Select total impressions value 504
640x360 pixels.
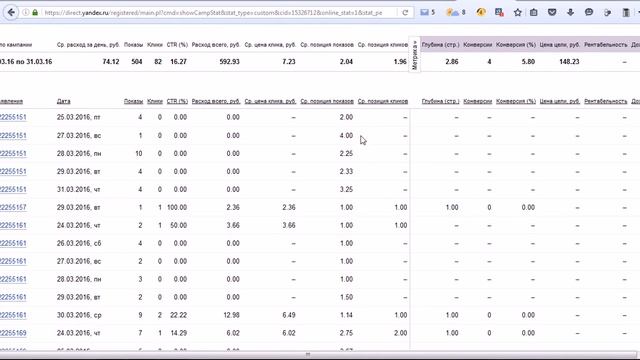[137, 62]
